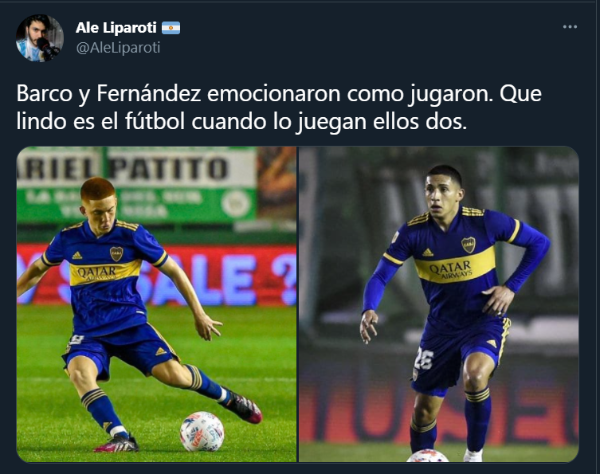The height and width of the screenshot is (474, 600).
Task: Open the three-dot more options menu
Action: click(x=570, y=27)
